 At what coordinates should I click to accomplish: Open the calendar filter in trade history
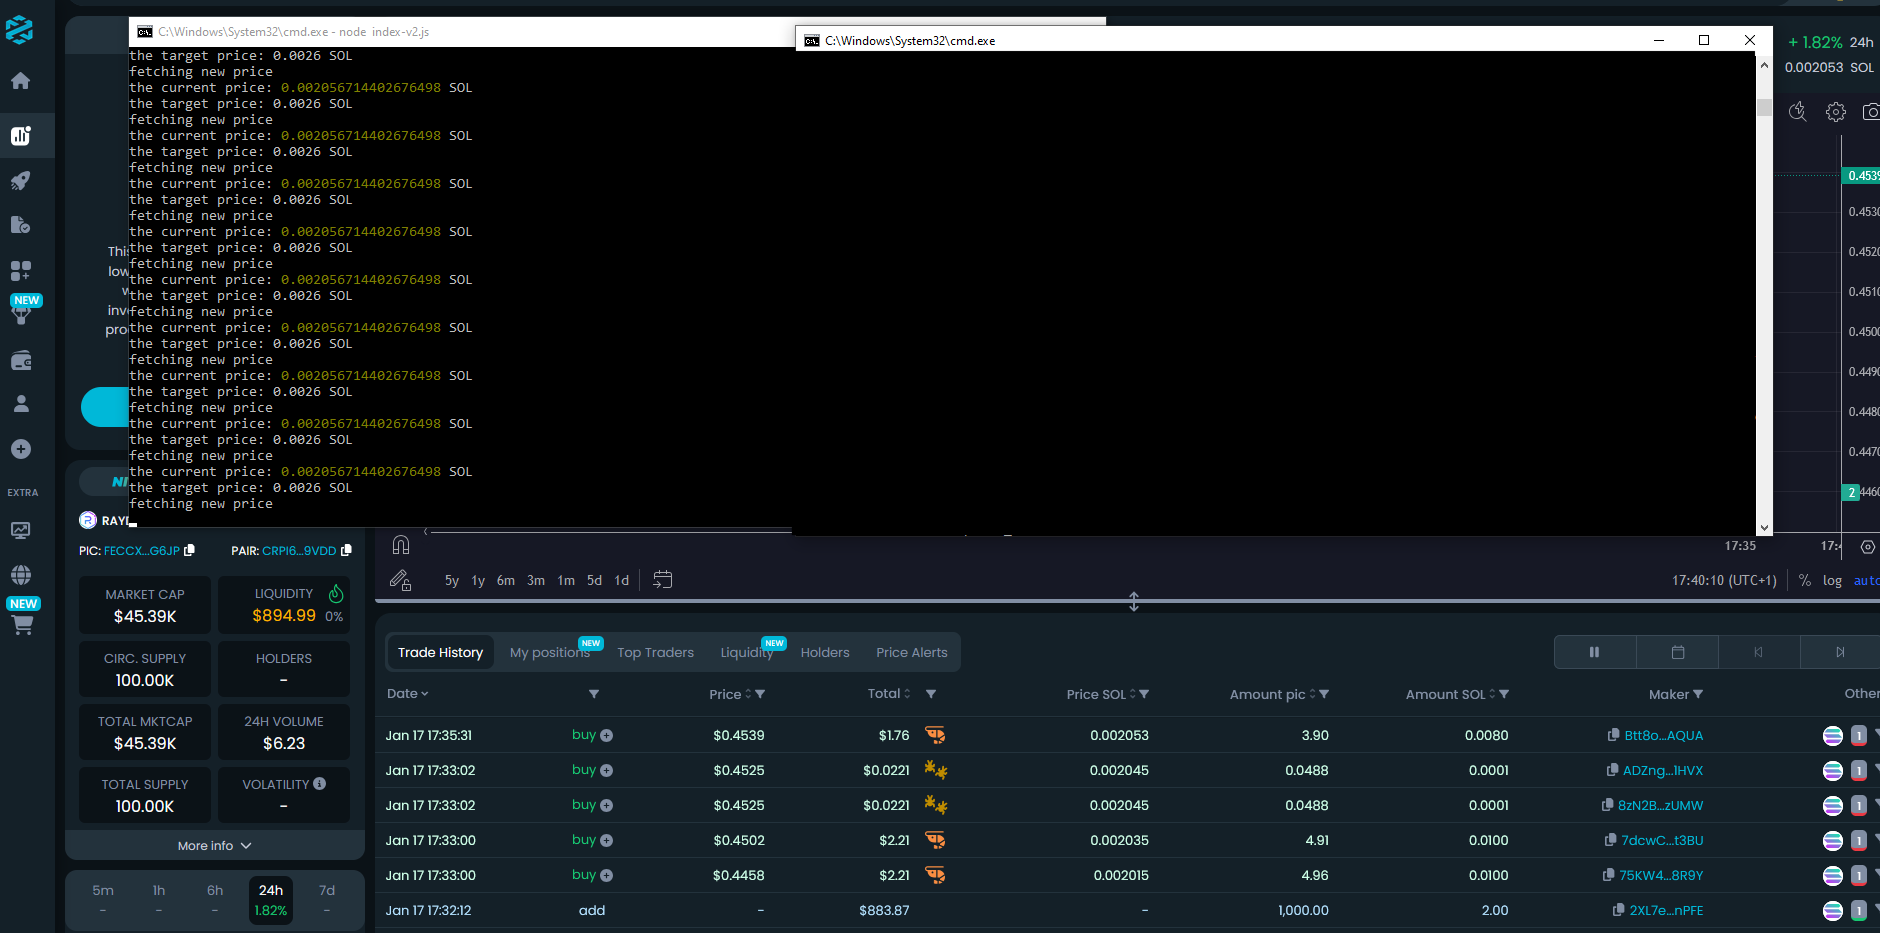pyautogui.click(x=1677, y=652)
